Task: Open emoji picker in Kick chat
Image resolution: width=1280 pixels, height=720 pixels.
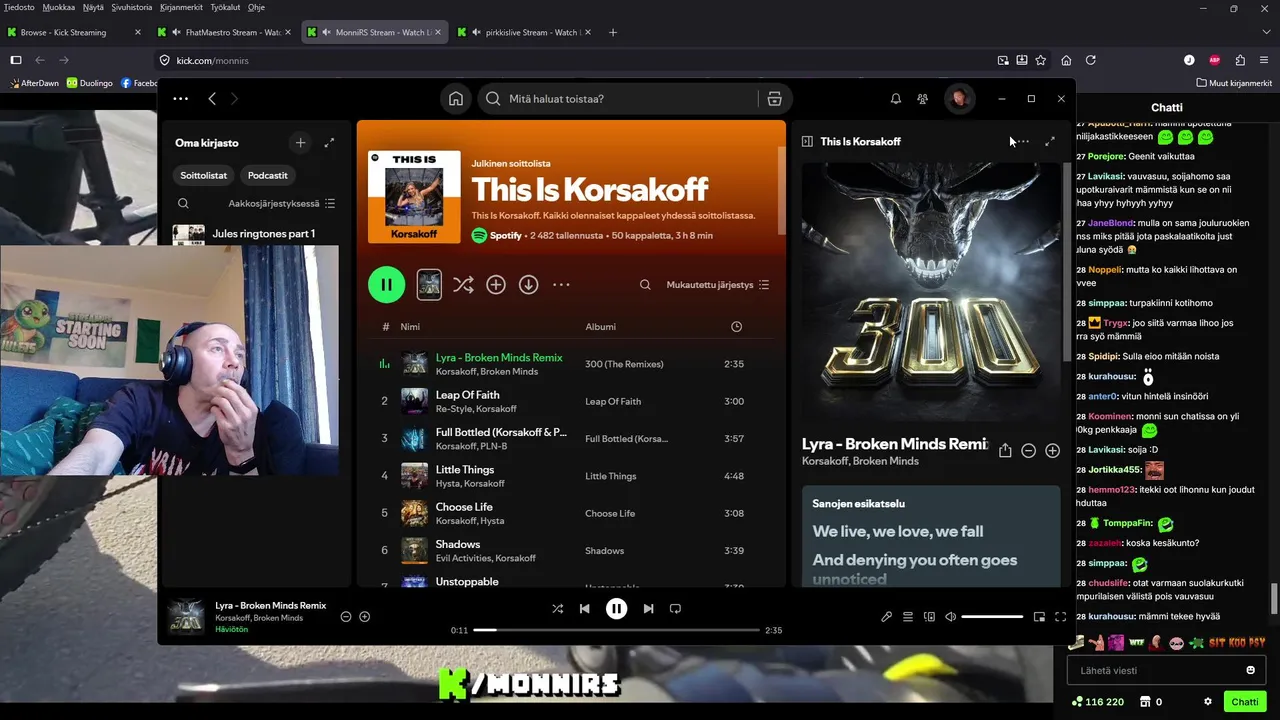Action: 1250,670
